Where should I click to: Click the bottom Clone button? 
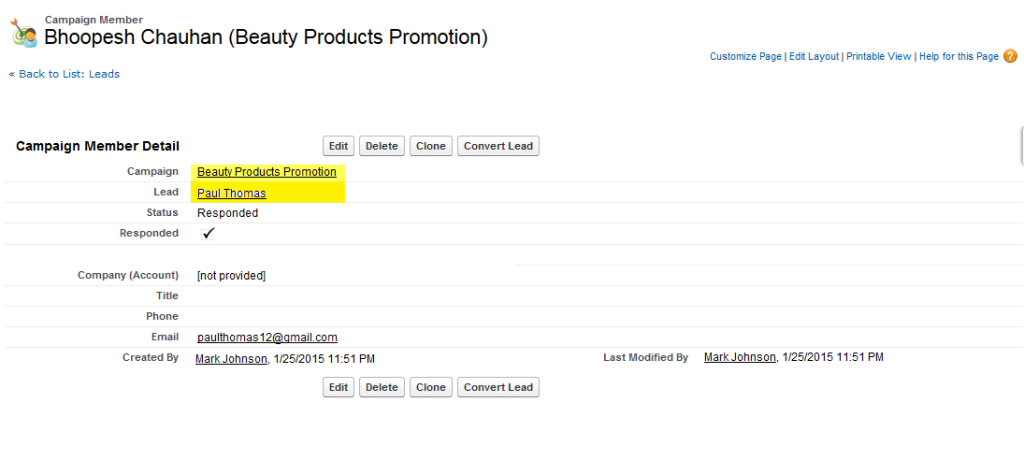click(x=430, y=387)
